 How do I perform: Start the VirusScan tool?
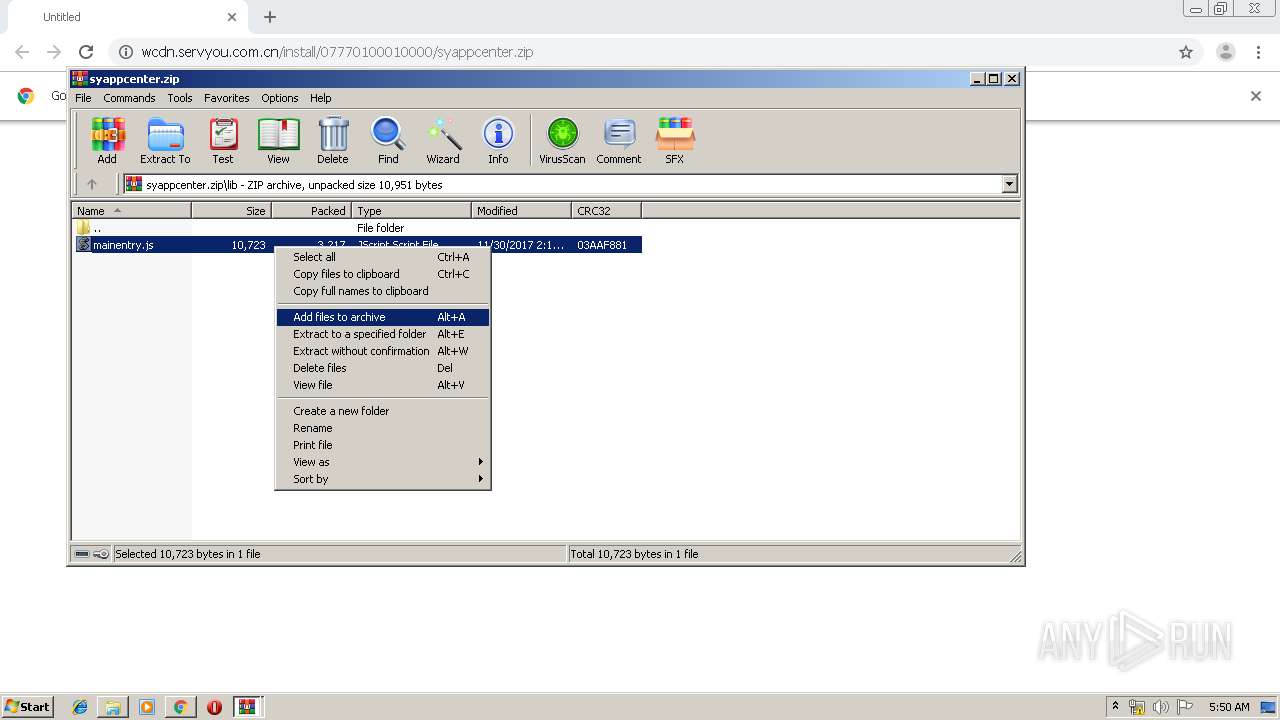tap(562, 140)
